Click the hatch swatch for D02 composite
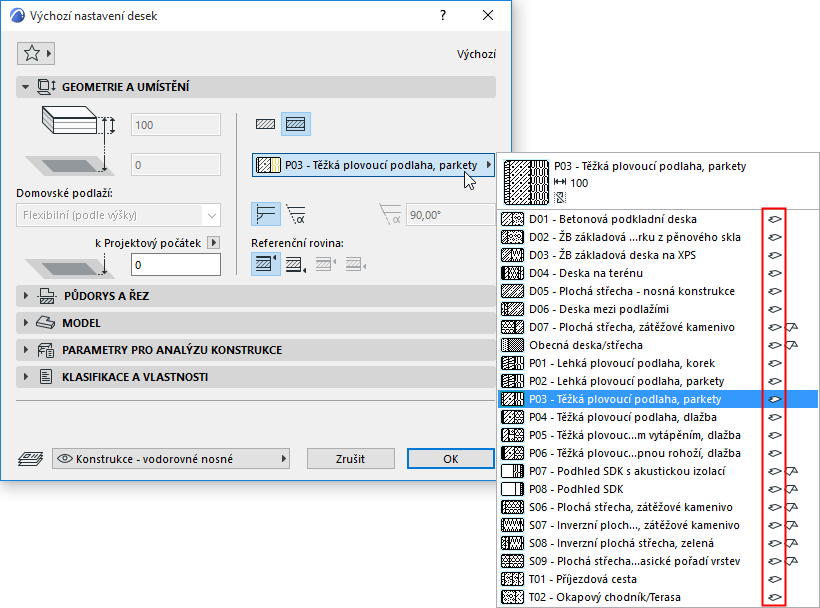Viewport: 820px width, 608px height. tap(512, 237)
